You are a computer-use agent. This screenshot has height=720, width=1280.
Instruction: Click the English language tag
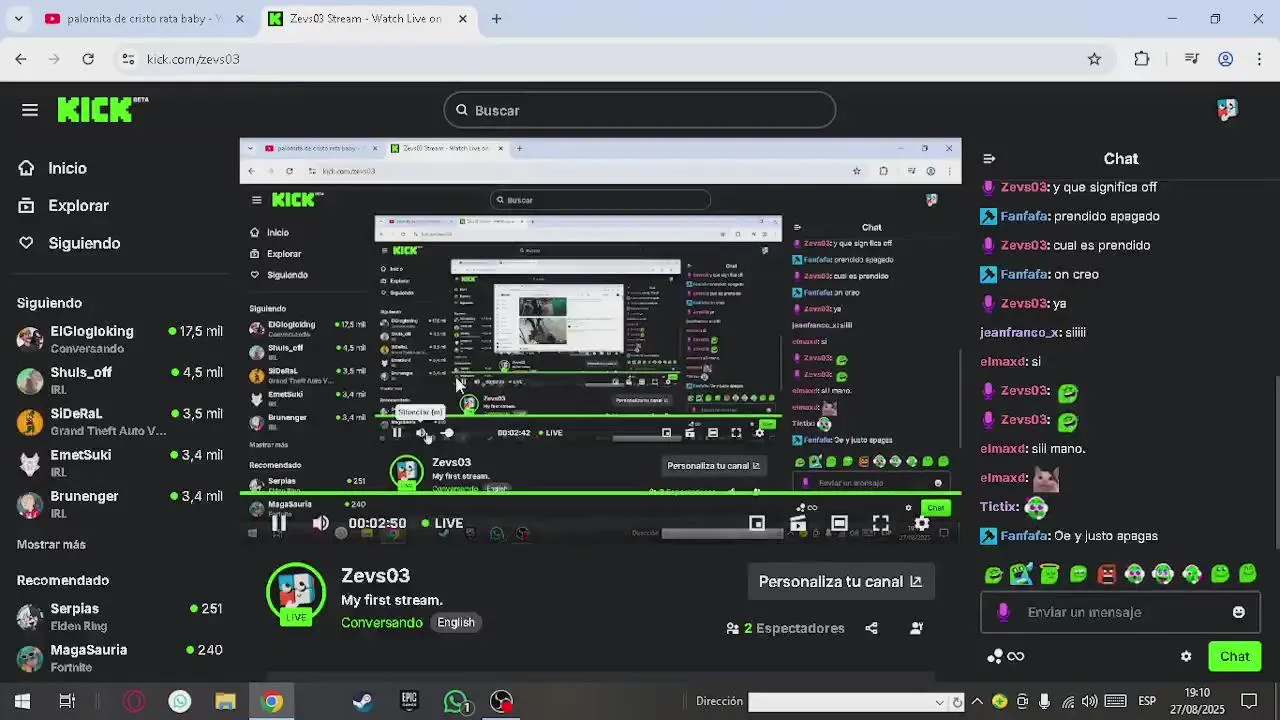(456, 622)
